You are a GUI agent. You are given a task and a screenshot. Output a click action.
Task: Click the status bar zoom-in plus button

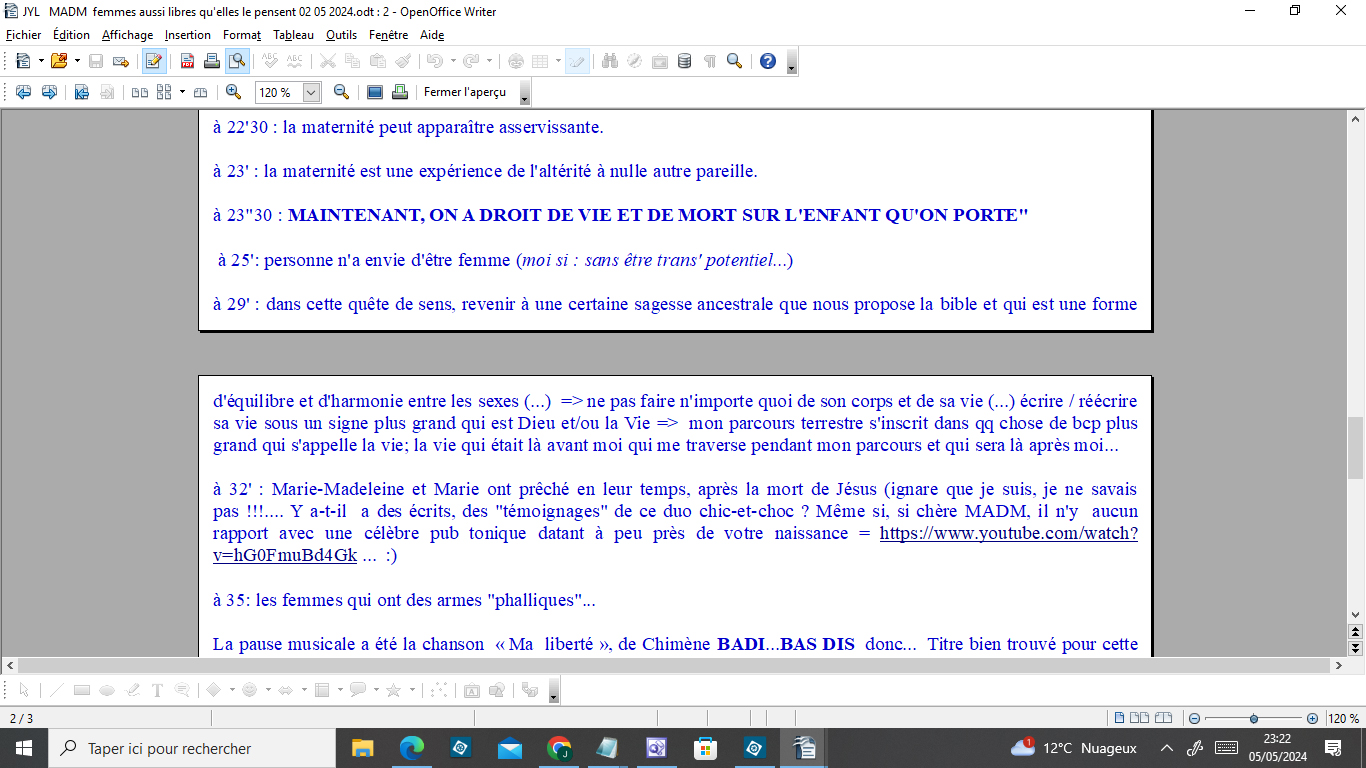coord(1312,718)
